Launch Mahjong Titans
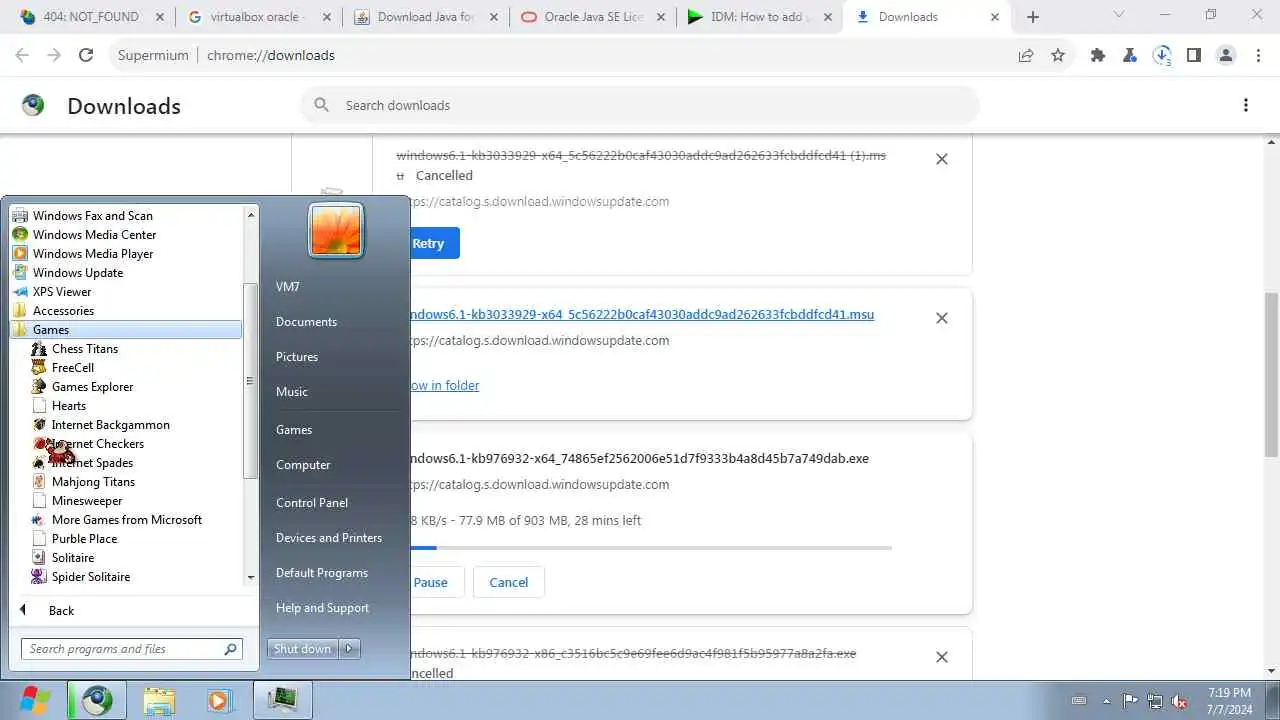The image size is (1280, 720). click(x=93, y=482)
